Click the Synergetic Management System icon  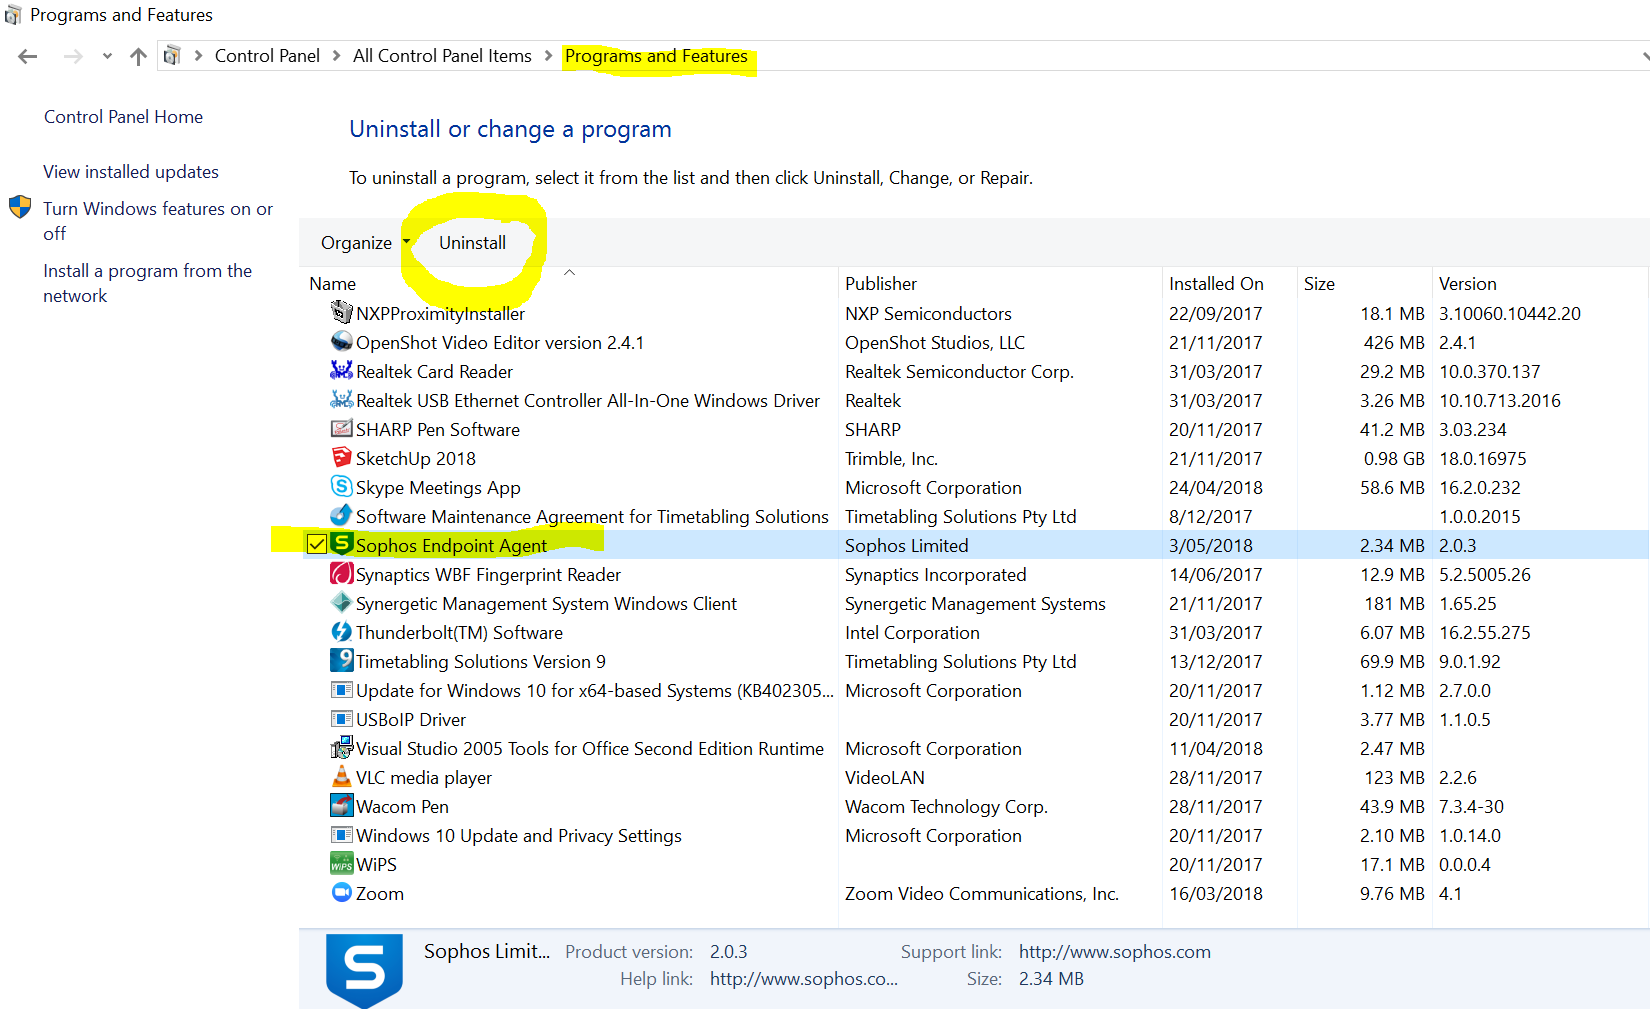(341, 602)
